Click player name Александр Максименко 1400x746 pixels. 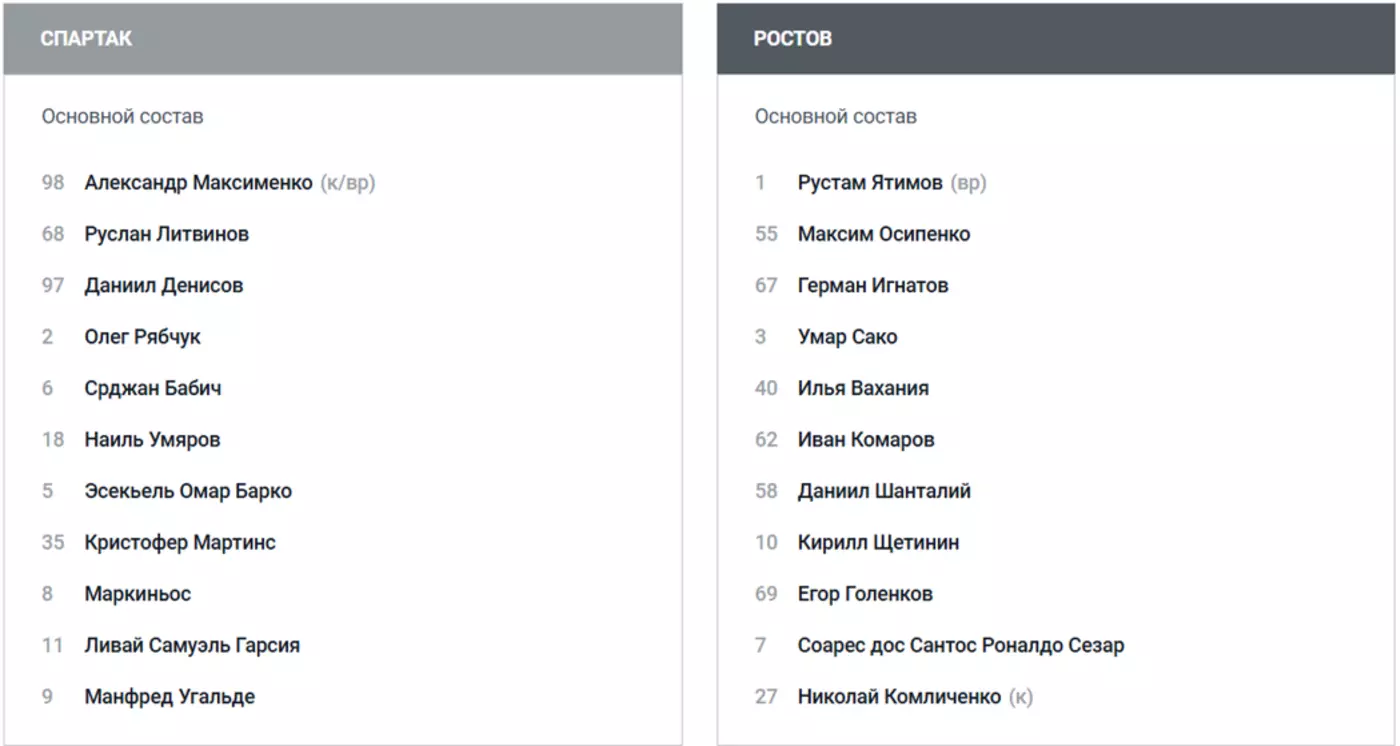(x=198, y=183)
